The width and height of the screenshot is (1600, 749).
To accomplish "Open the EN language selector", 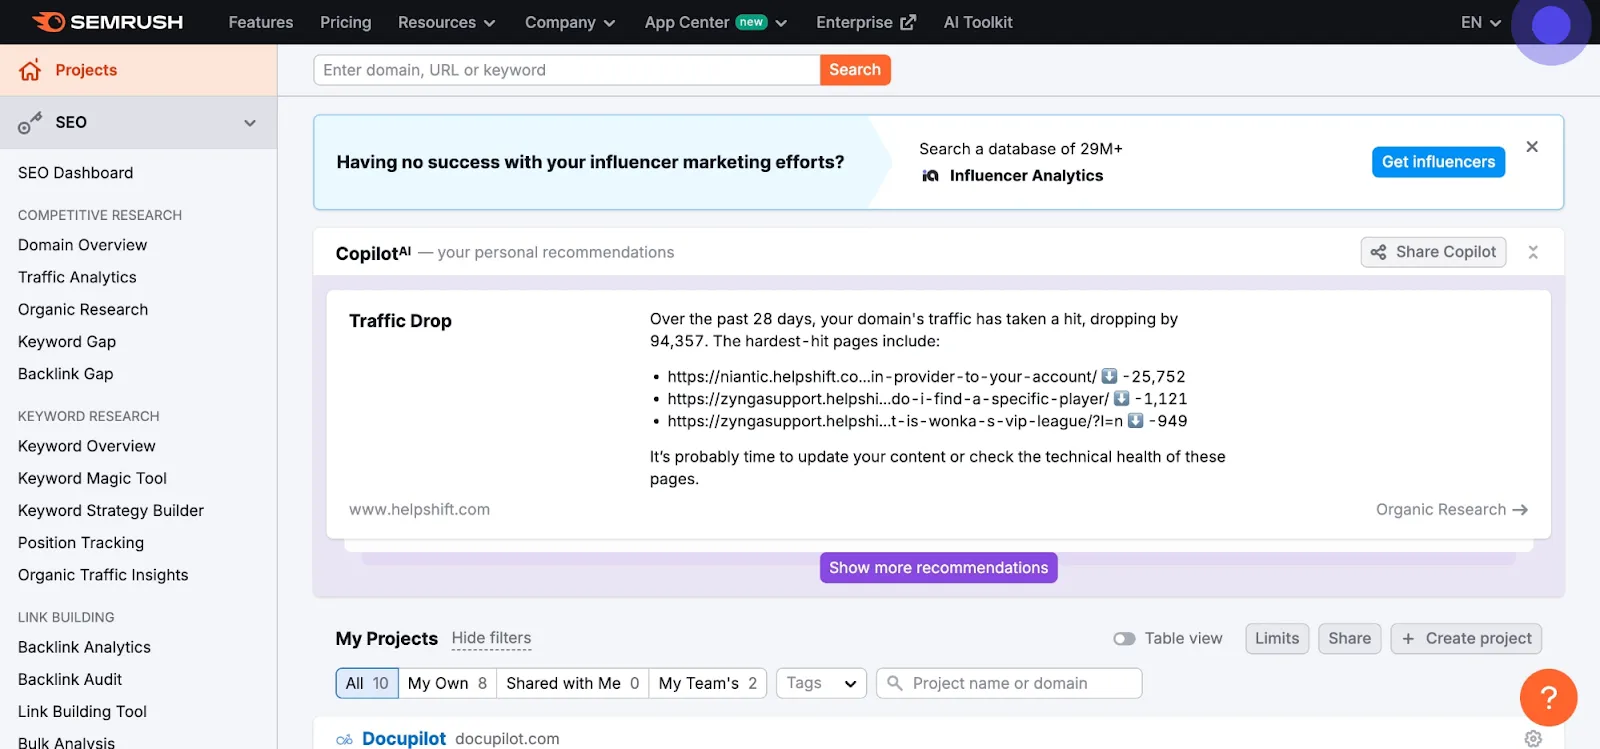I will point(1481,22).
